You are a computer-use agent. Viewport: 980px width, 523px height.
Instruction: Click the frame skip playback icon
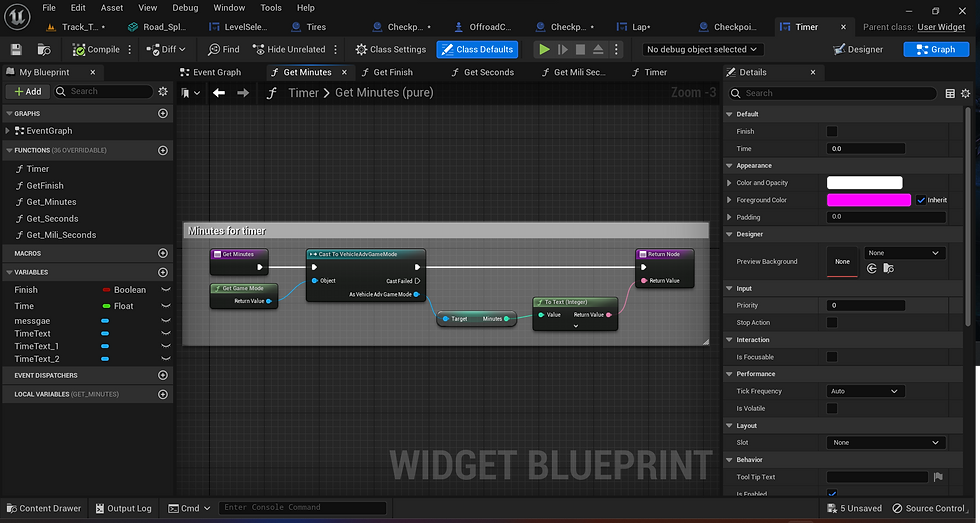point(562,49)
